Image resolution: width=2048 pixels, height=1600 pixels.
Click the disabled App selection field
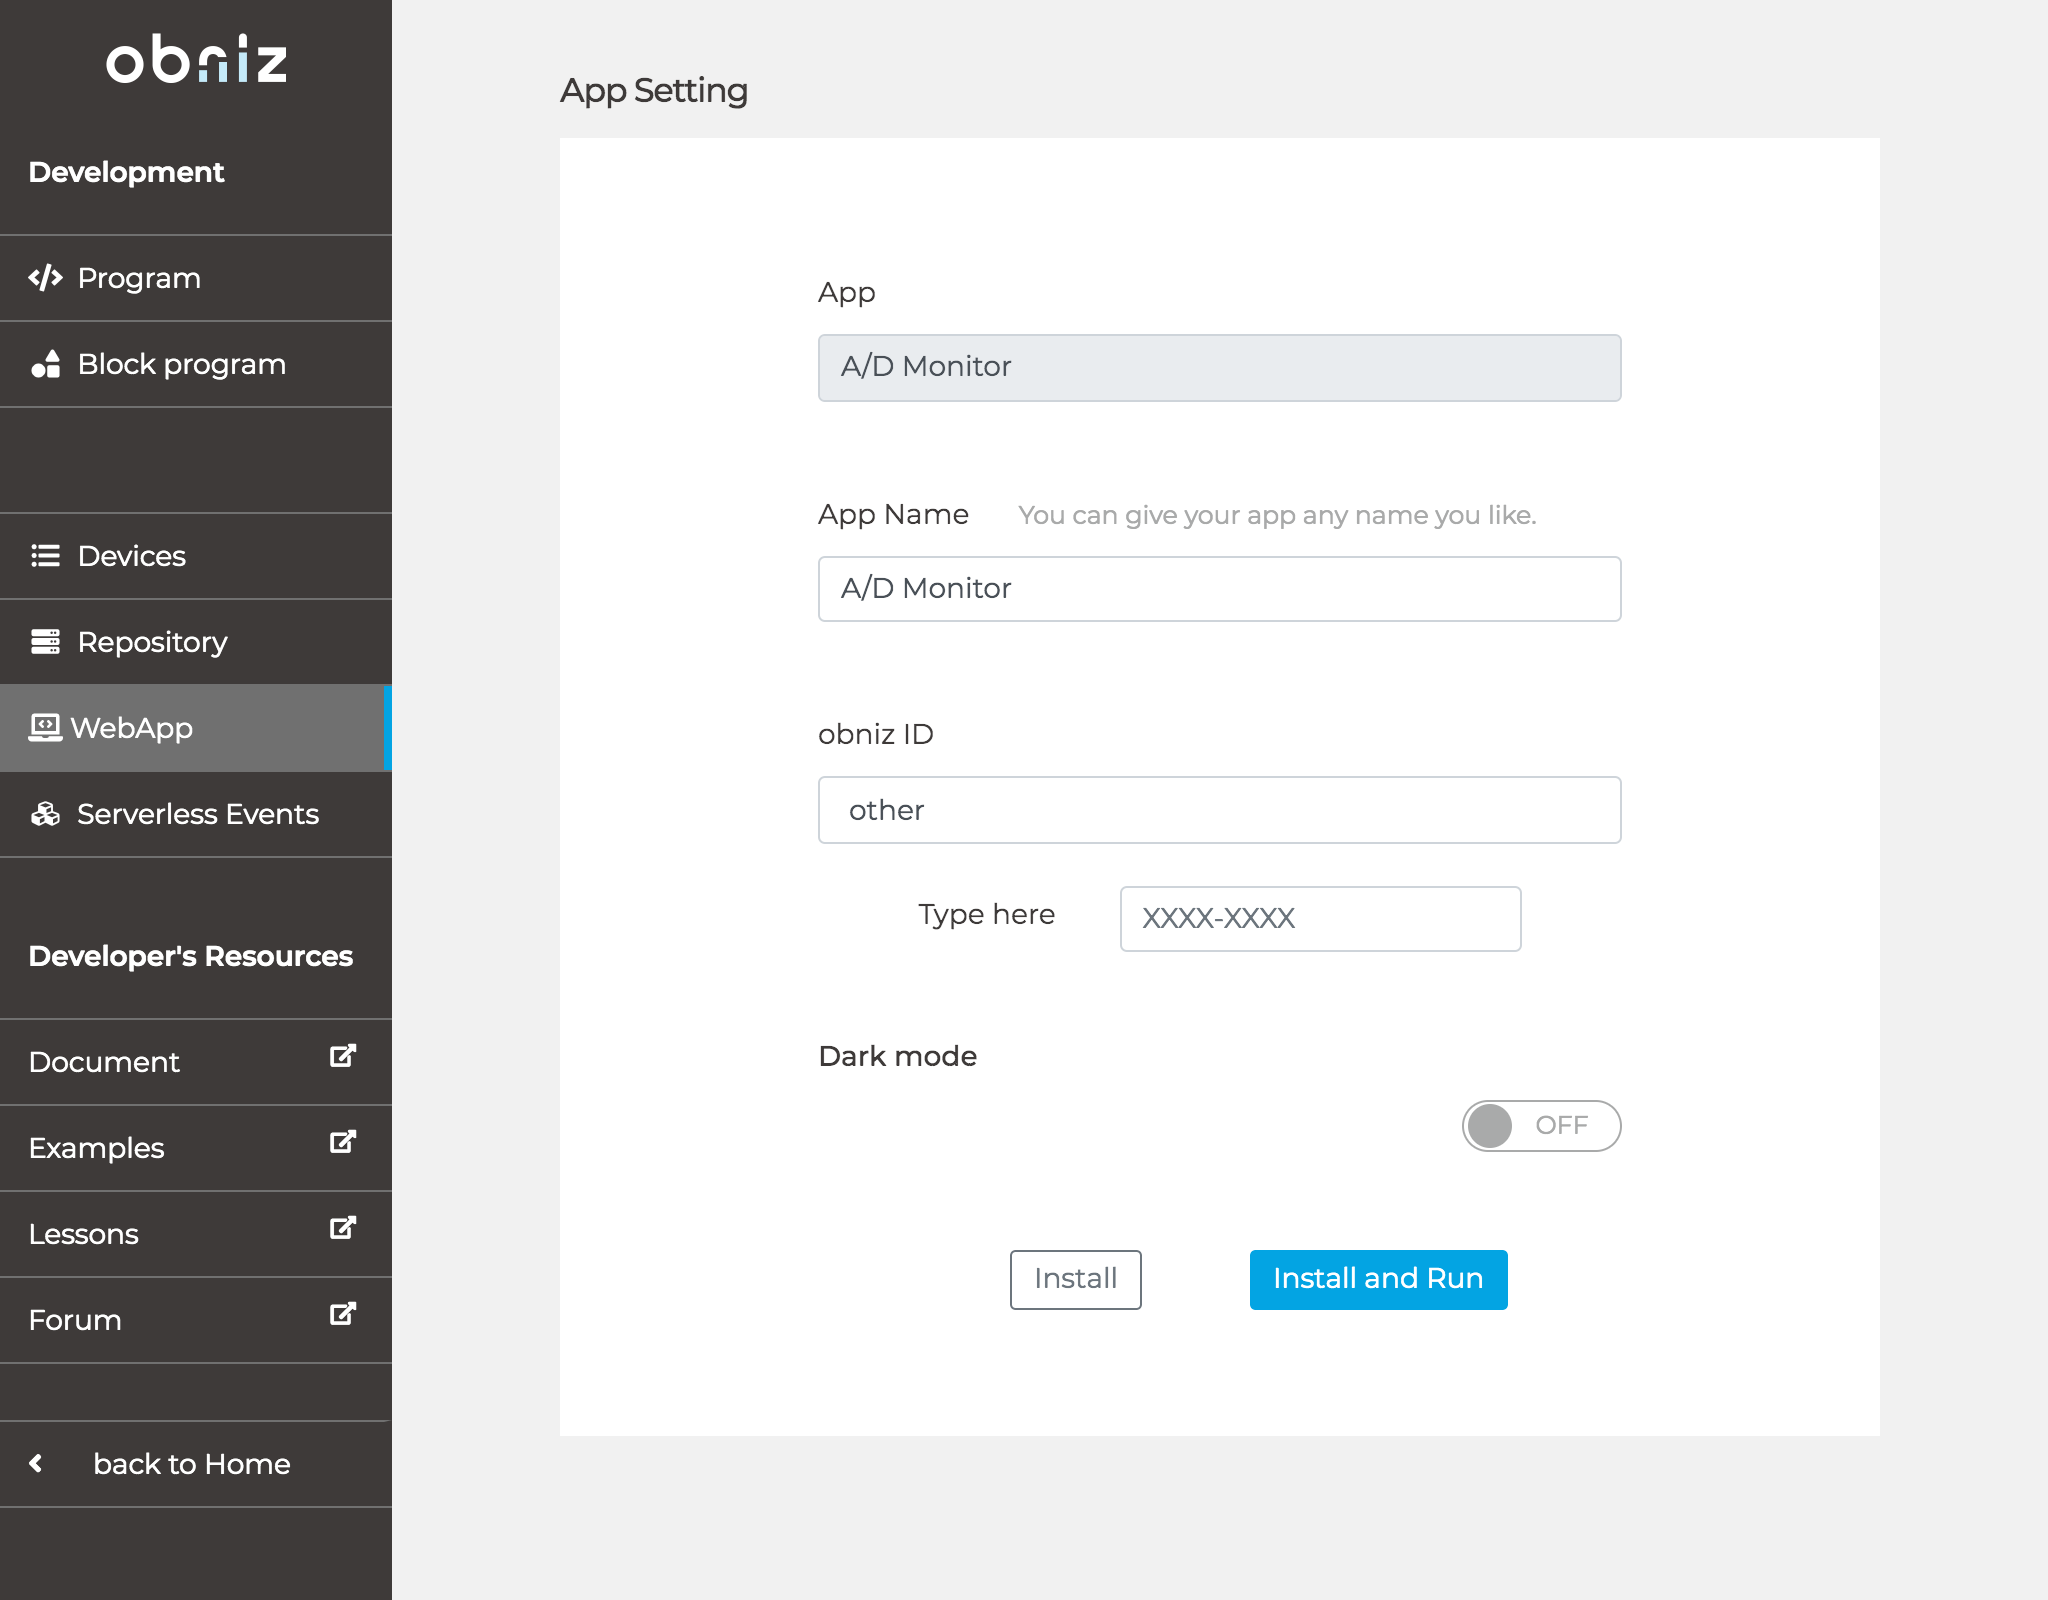coord(1219,368)
